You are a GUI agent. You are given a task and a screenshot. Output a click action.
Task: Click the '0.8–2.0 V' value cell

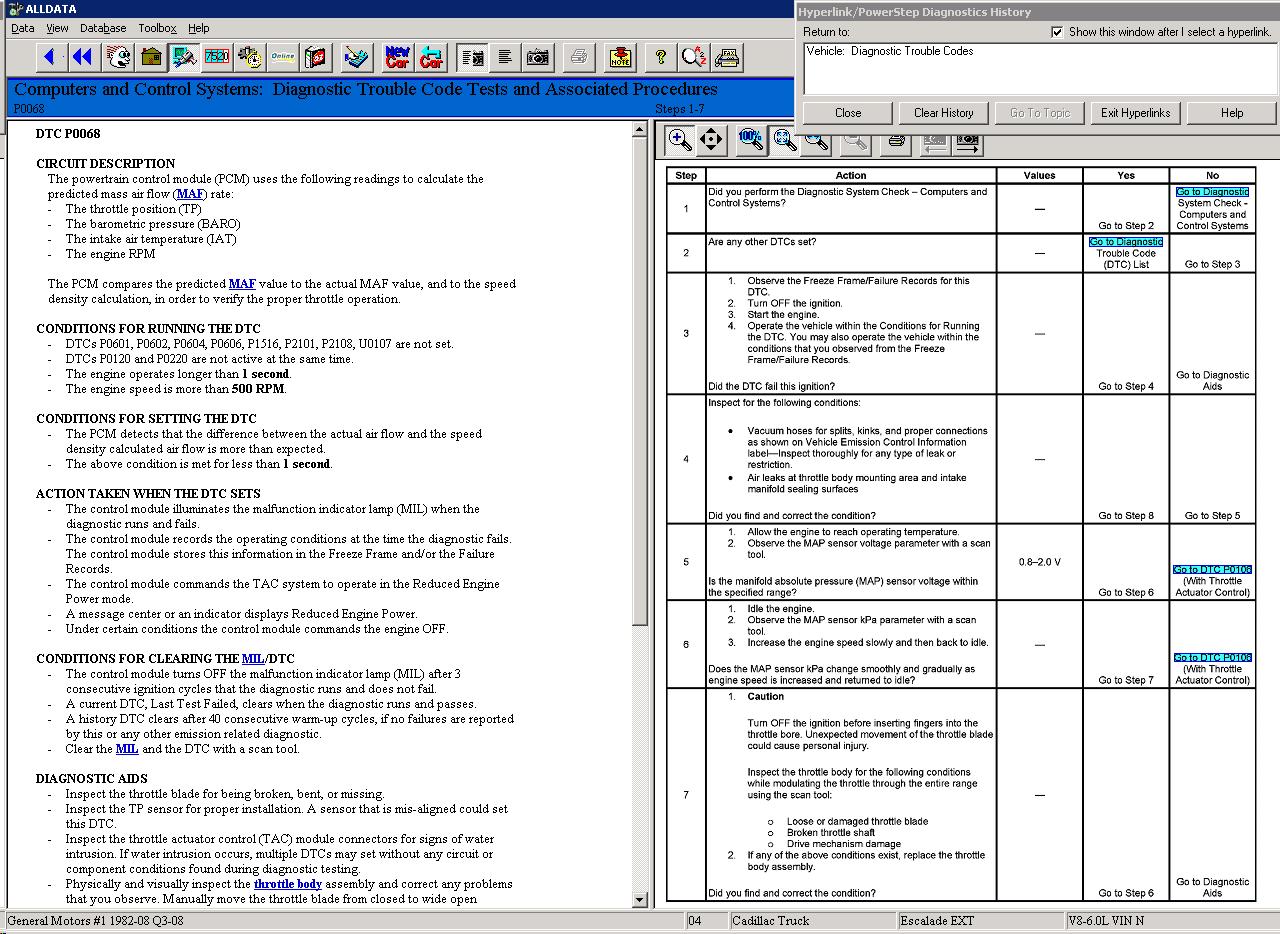pyautogui.click(x=1040, y=562)
